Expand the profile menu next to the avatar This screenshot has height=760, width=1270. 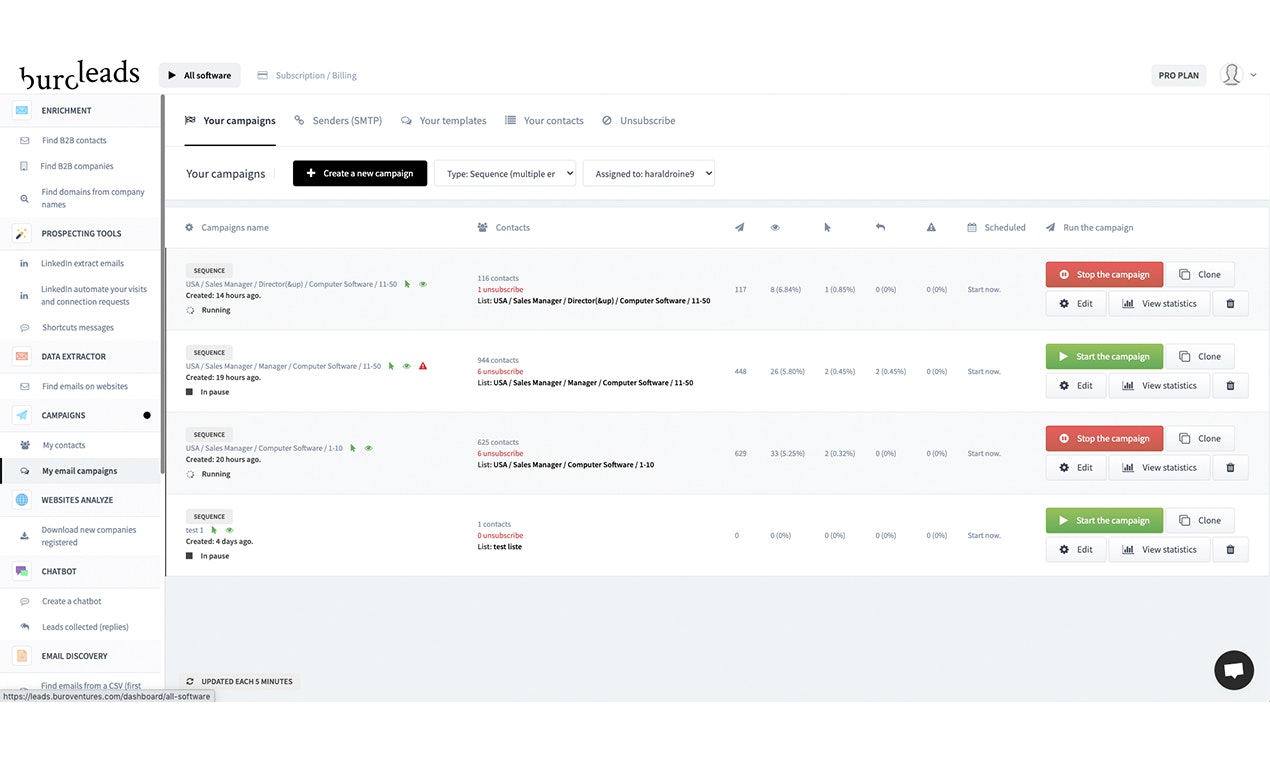1251,75
